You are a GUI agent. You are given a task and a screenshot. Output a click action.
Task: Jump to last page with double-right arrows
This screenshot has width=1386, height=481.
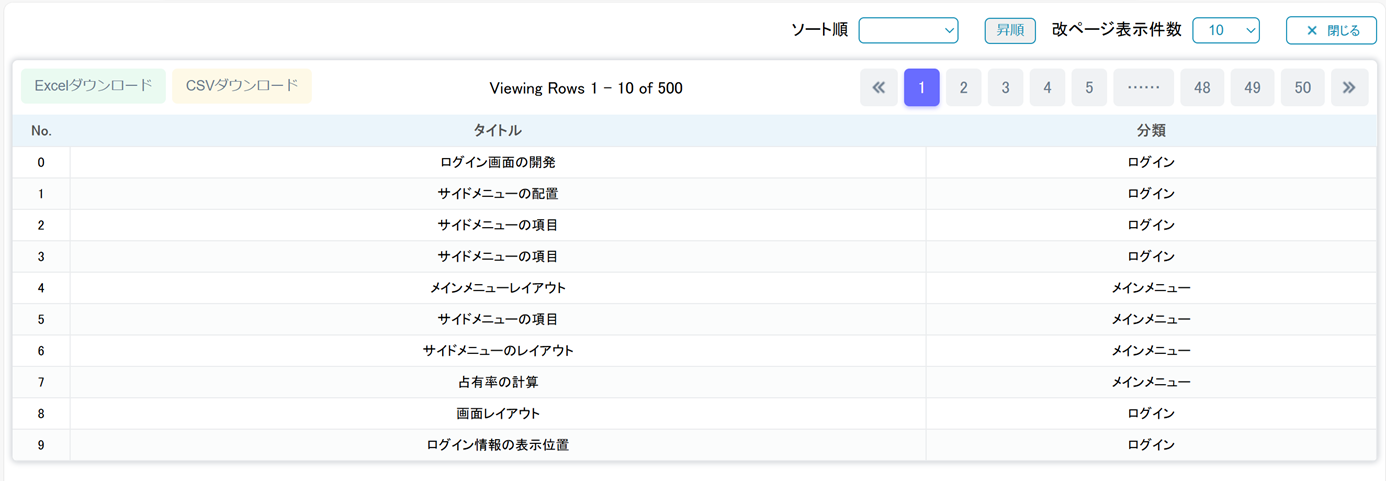(1348, 88)
